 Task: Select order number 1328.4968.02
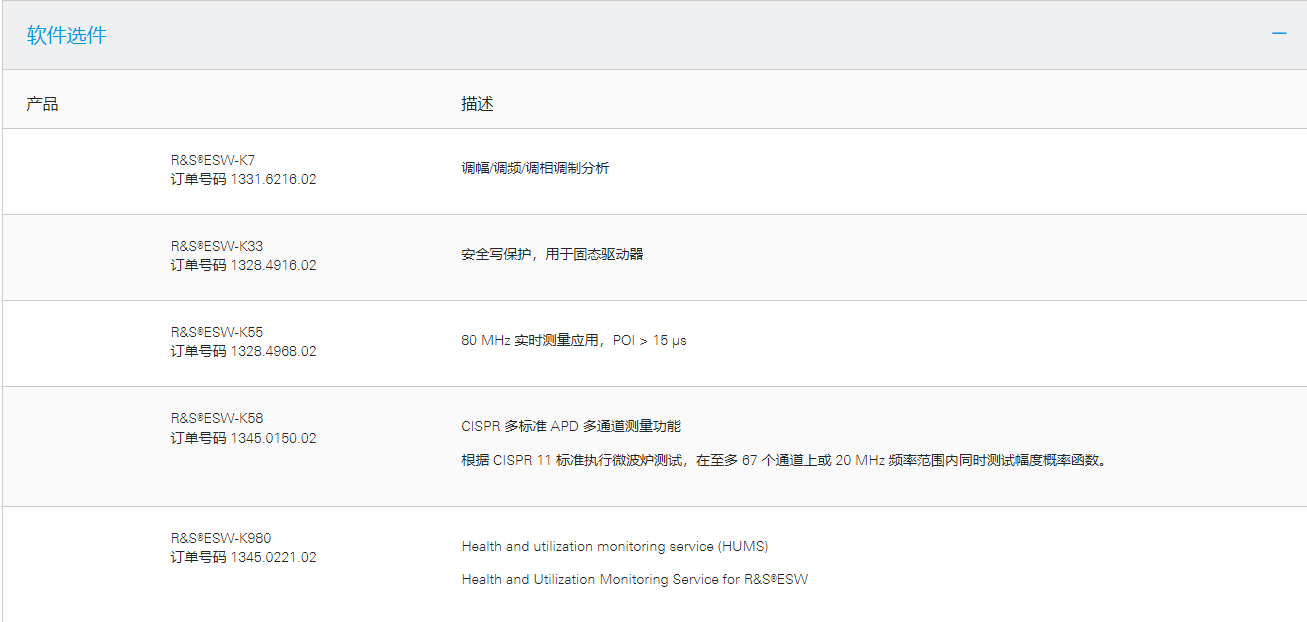(273, 352)
